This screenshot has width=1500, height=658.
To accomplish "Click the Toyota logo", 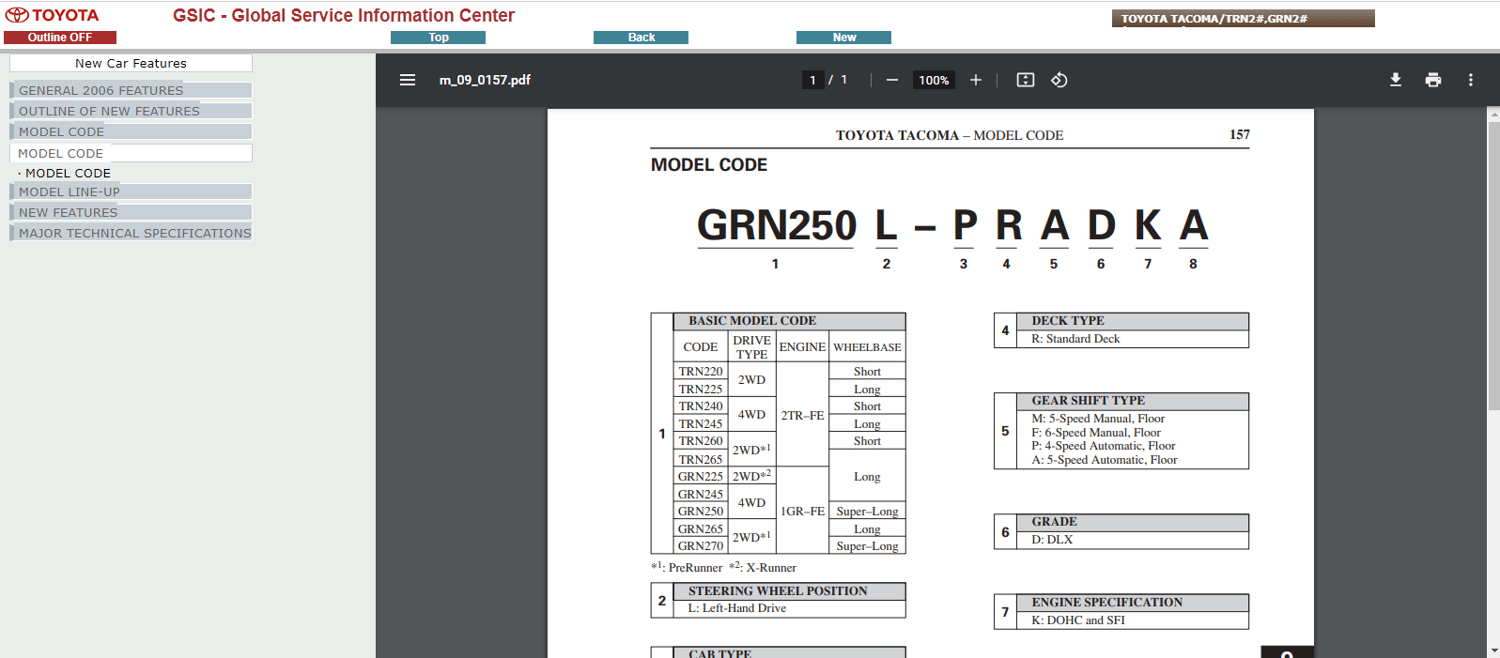I will [x=53, y=15].
